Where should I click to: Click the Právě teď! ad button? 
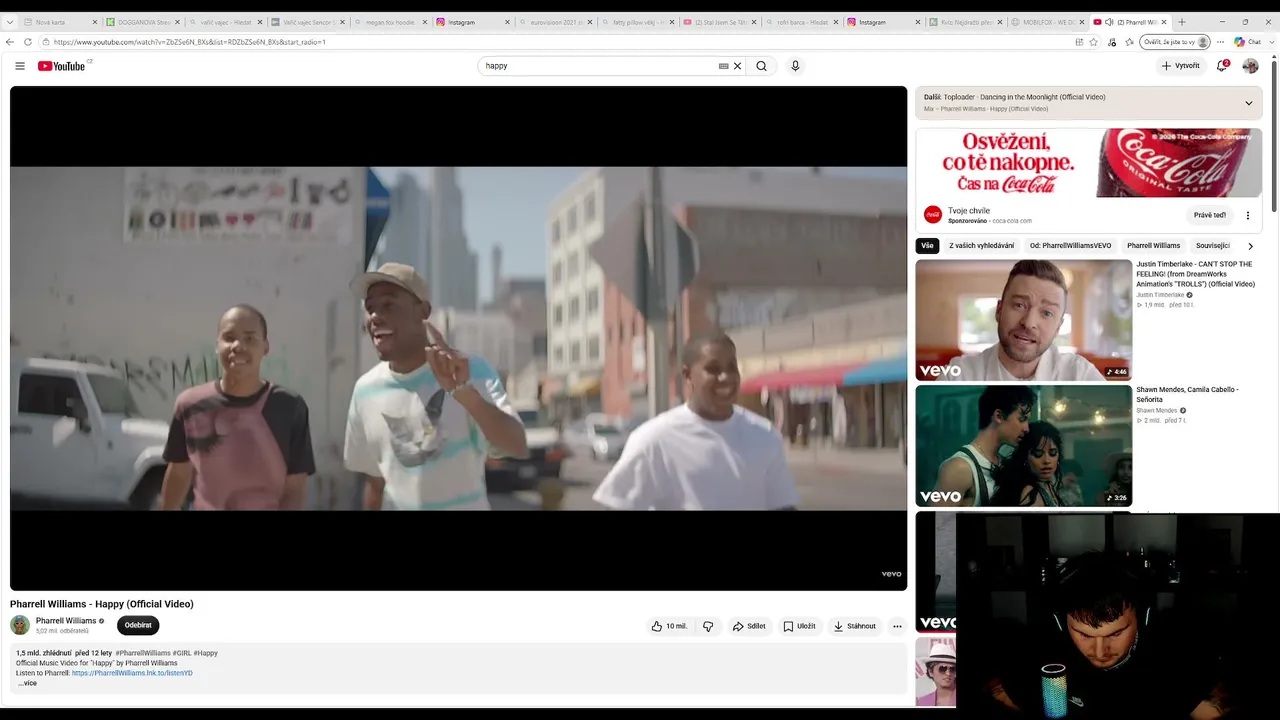click(x=1209, y=215)
